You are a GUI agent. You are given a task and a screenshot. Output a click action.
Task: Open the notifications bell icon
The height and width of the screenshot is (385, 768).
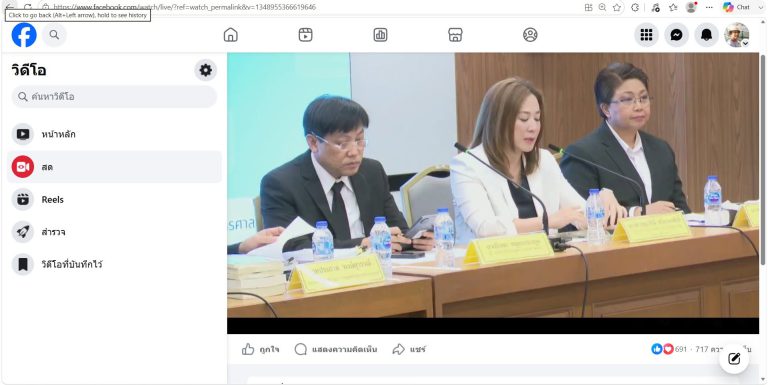(706, 35)
